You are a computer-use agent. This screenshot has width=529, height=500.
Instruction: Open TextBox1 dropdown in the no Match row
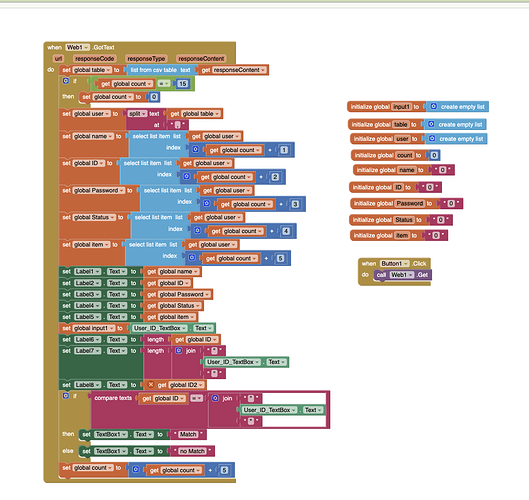[111, 451]
